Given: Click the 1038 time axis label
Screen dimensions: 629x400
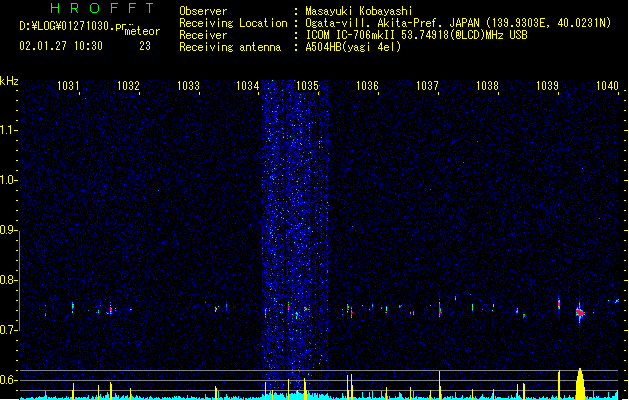Looking at the screenshot, I should 487,85.
